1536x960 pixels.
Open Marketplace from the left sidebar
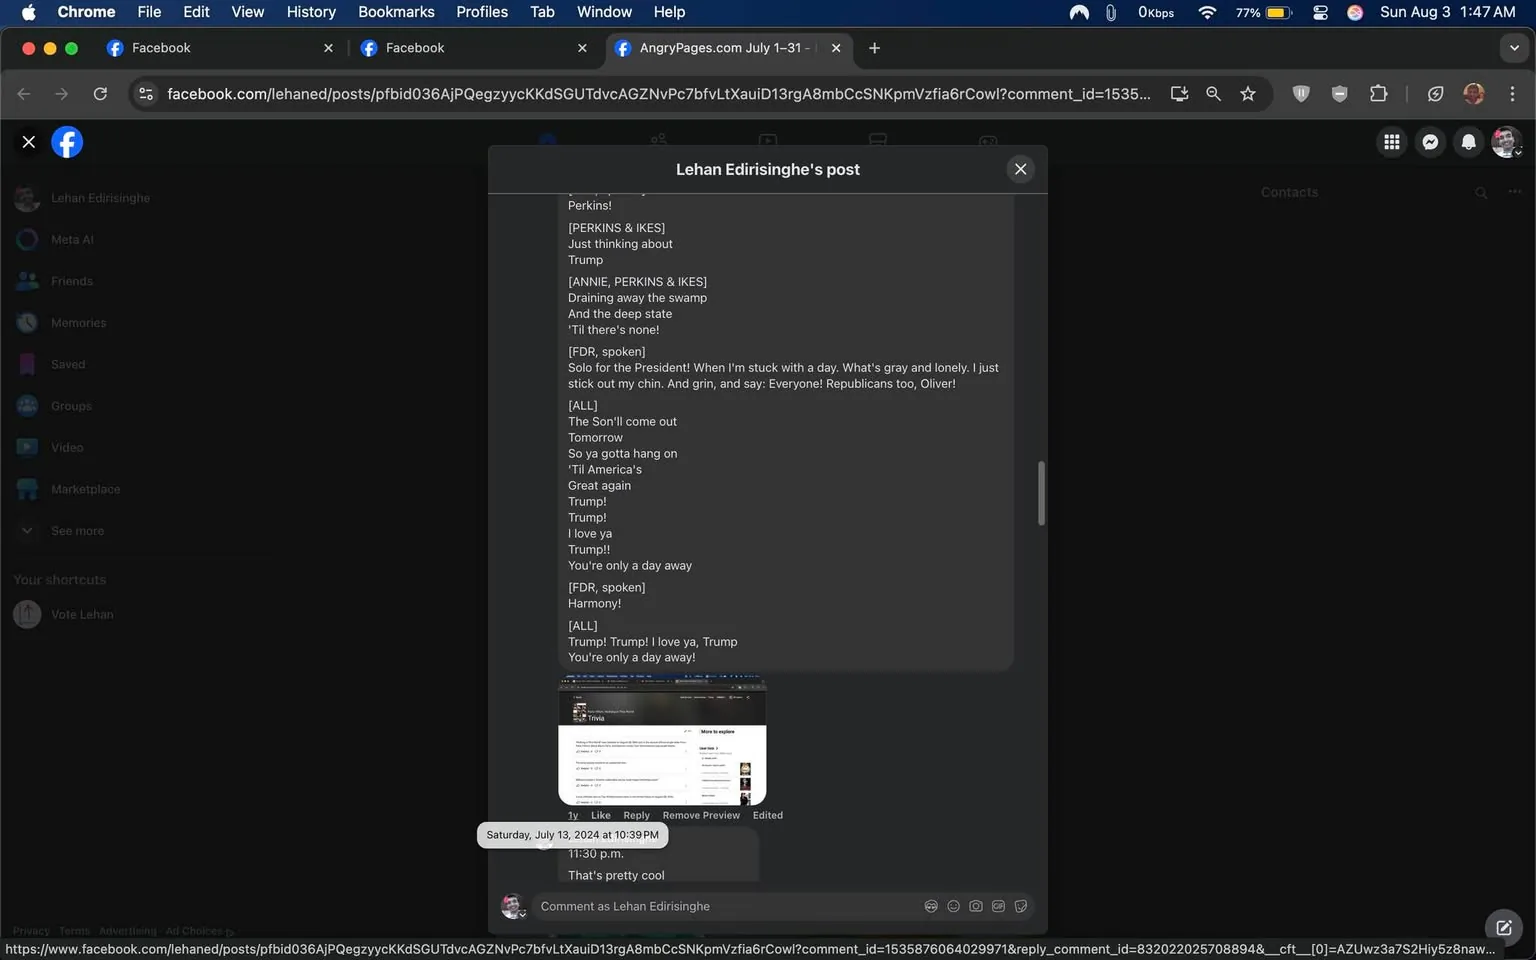pyautogui.click(x=84, y=489)
